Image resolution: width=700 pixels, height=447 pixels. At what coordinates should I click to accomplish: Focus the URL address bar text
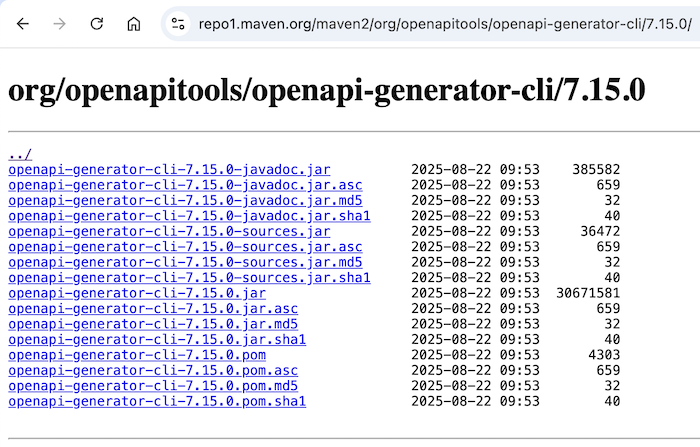(x=445, y=24)
